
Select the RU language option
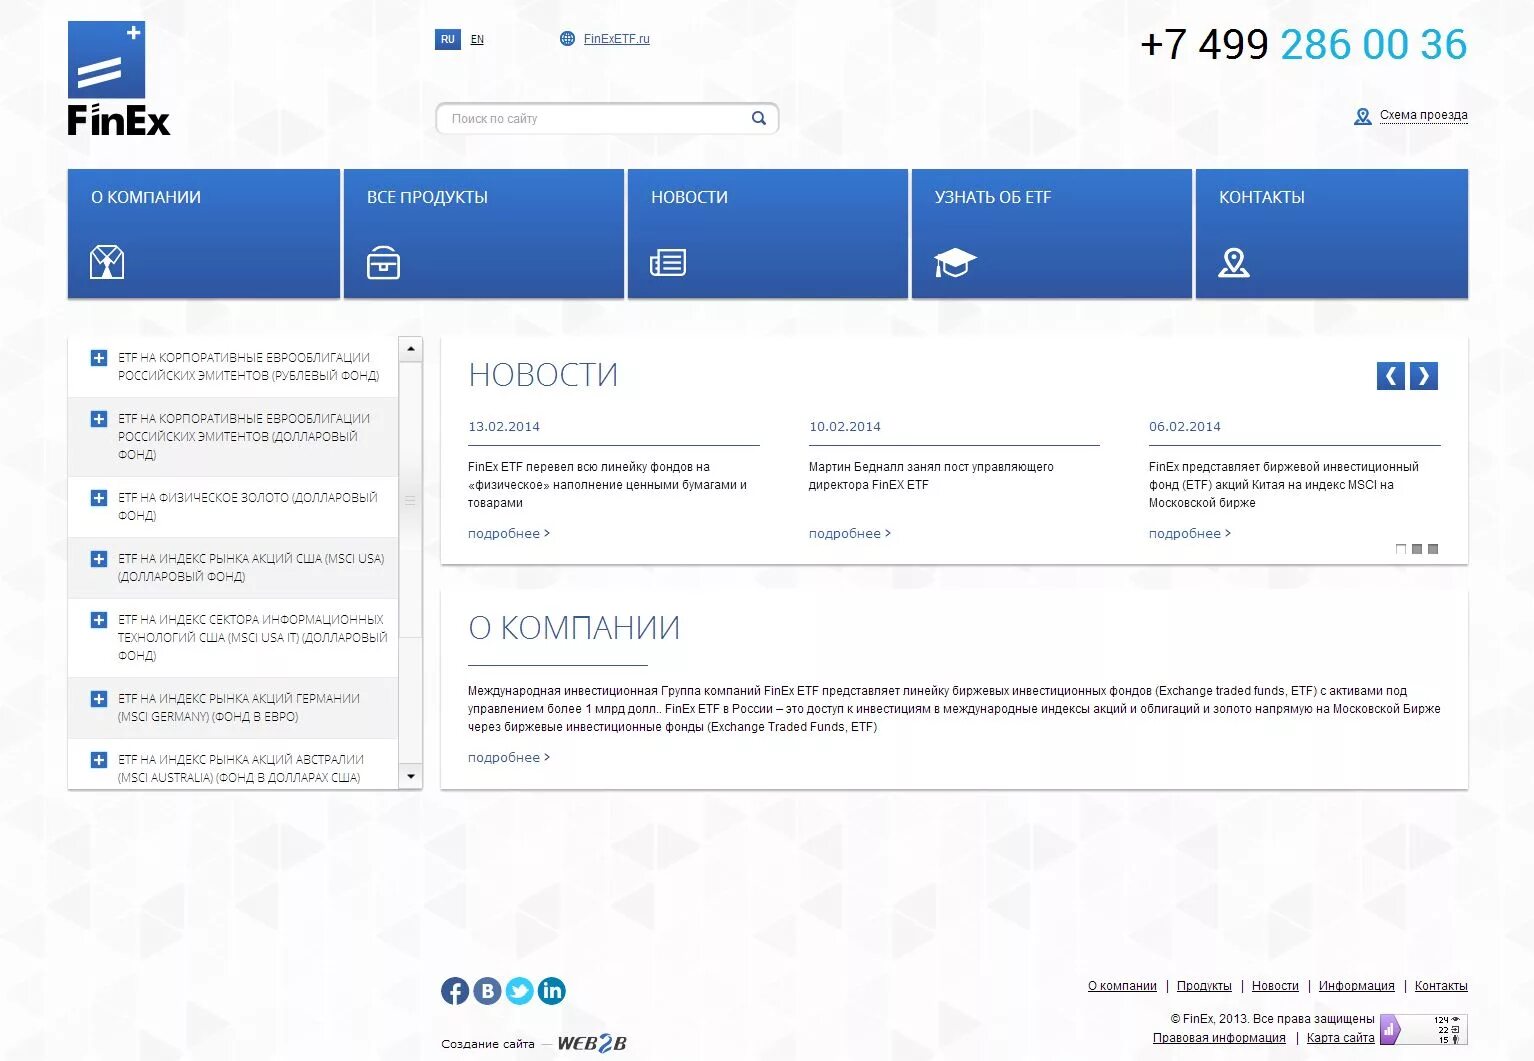(x=447, y=39)
